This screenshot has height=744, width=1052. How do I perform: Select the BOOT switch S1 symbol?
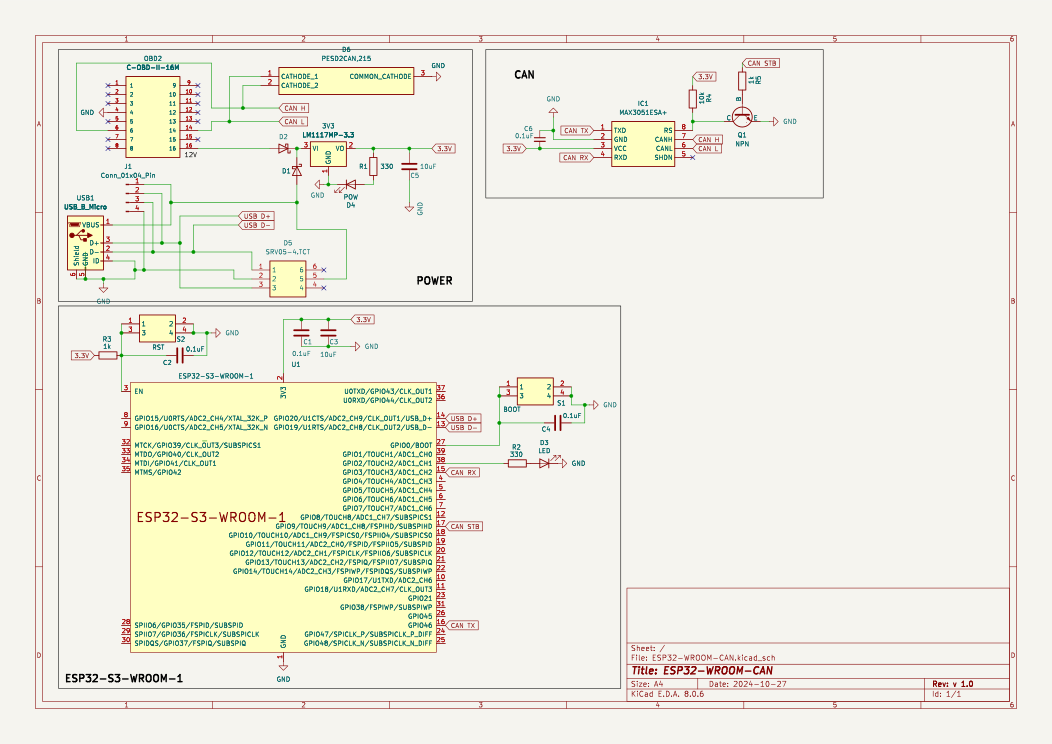(535, 391)
